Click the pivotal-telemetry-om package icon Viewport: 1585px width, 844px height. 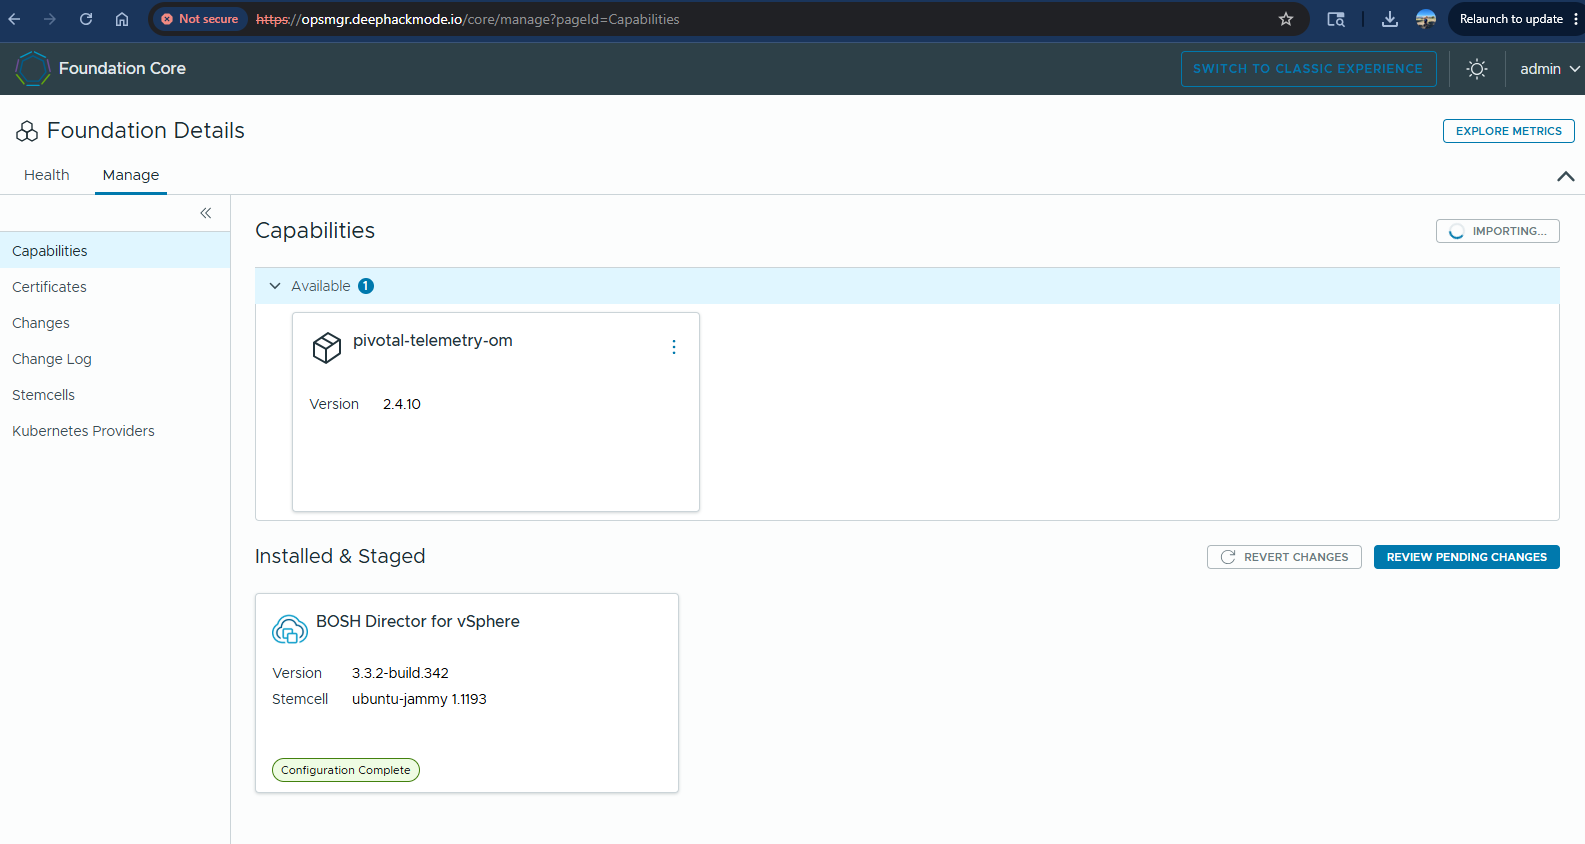[x=327, y=347]
